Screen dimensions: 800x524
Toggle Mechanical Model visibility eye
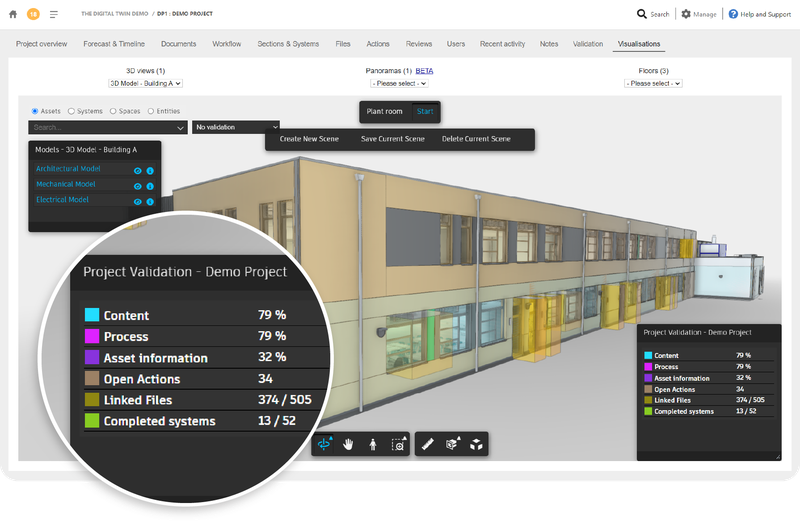pyautogui.click(x=137, y=186)
